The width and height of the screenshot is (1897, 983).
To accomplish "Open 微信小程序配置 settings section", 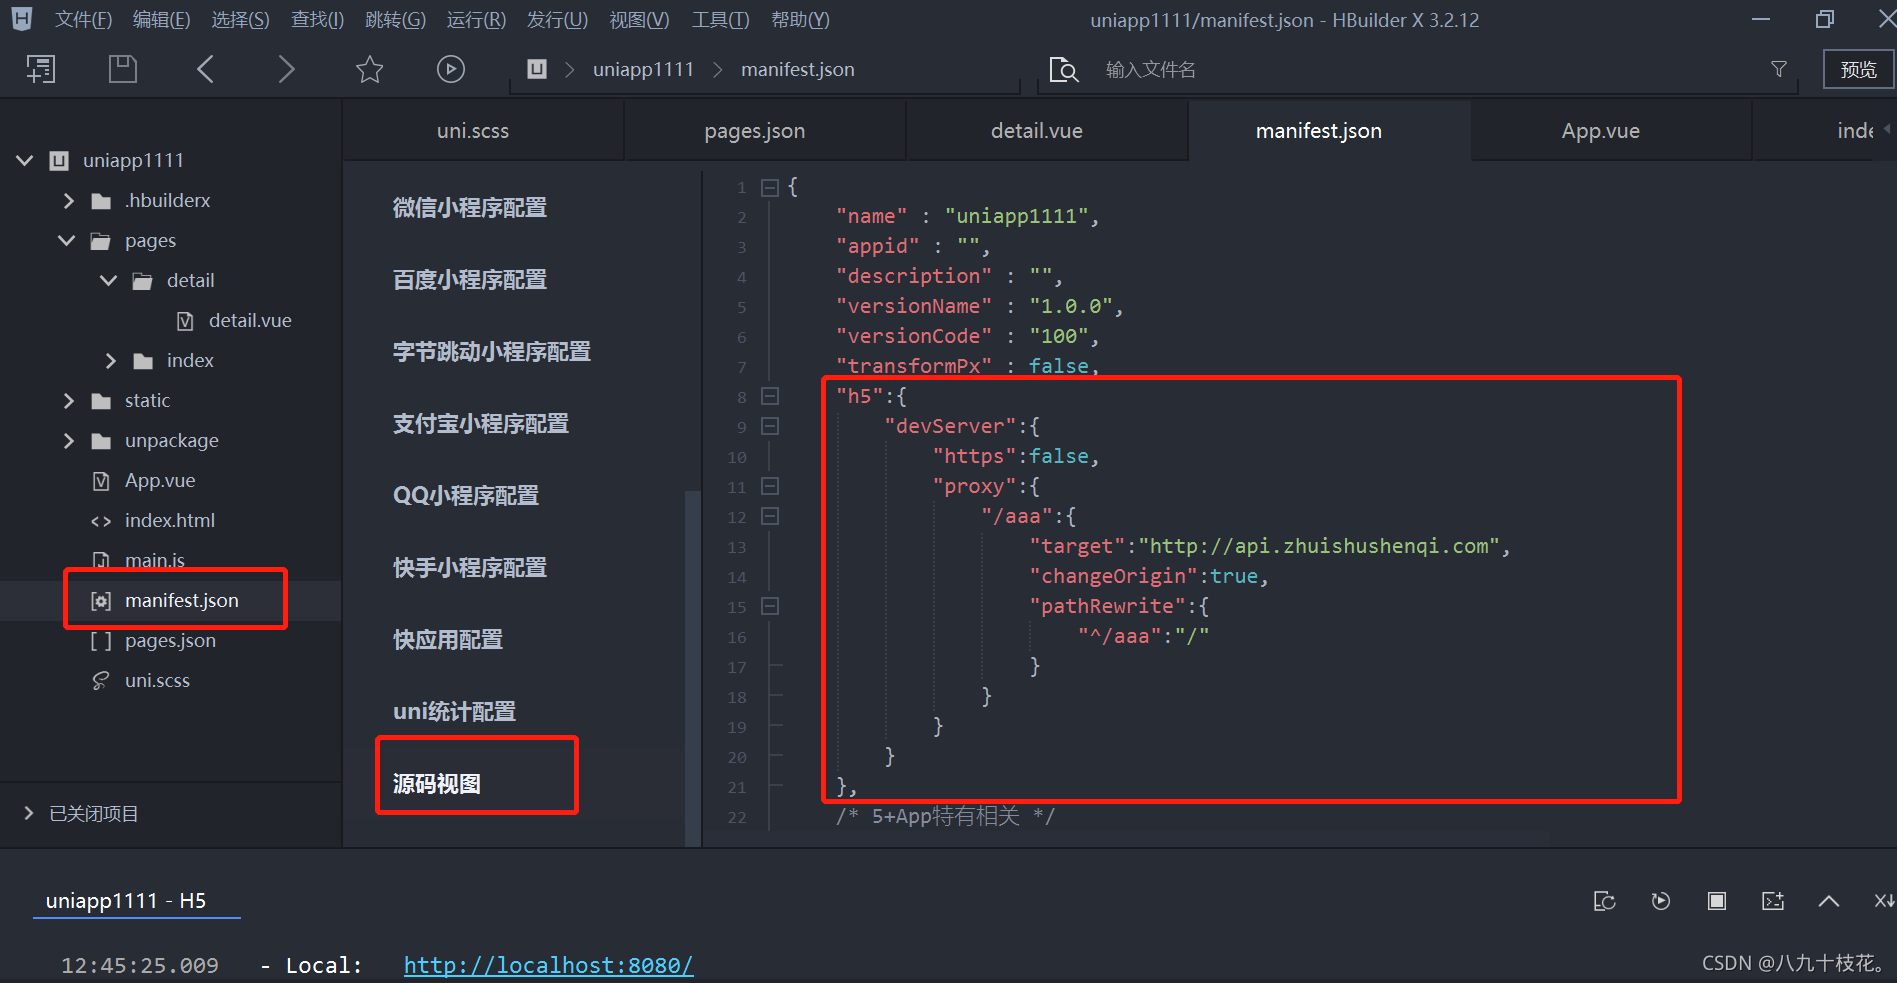I will click(x=470, y=207).
